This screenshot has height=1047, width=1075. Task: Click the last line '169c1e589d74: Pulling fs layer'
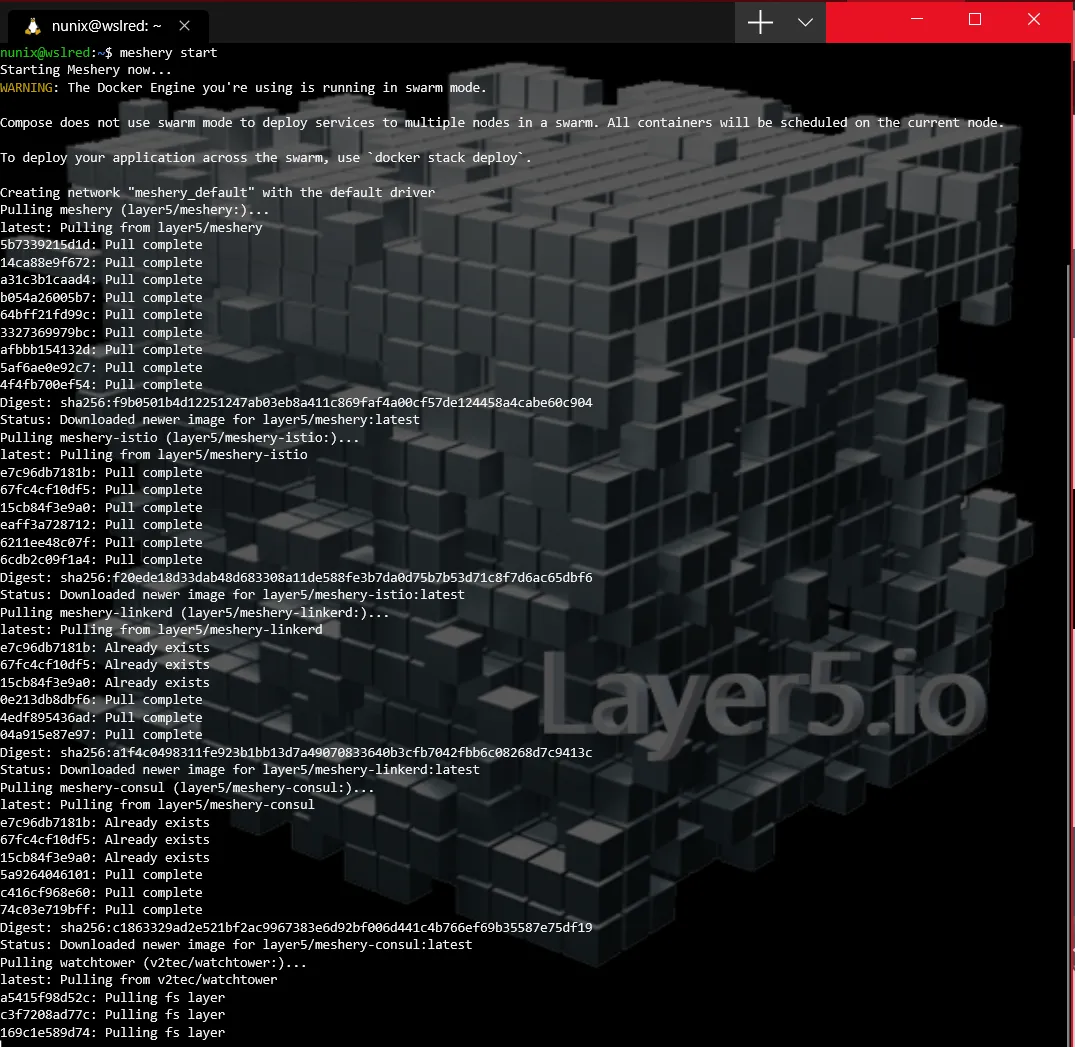tap(112, 1032)
